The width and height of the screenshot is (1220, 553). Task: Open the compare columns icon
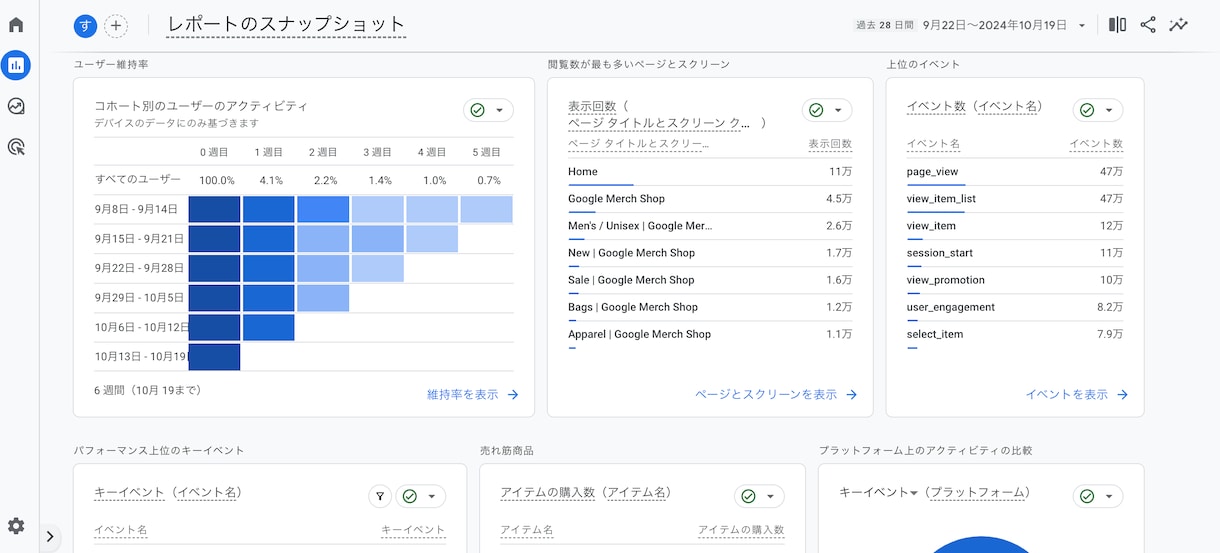coord(1117,25)
